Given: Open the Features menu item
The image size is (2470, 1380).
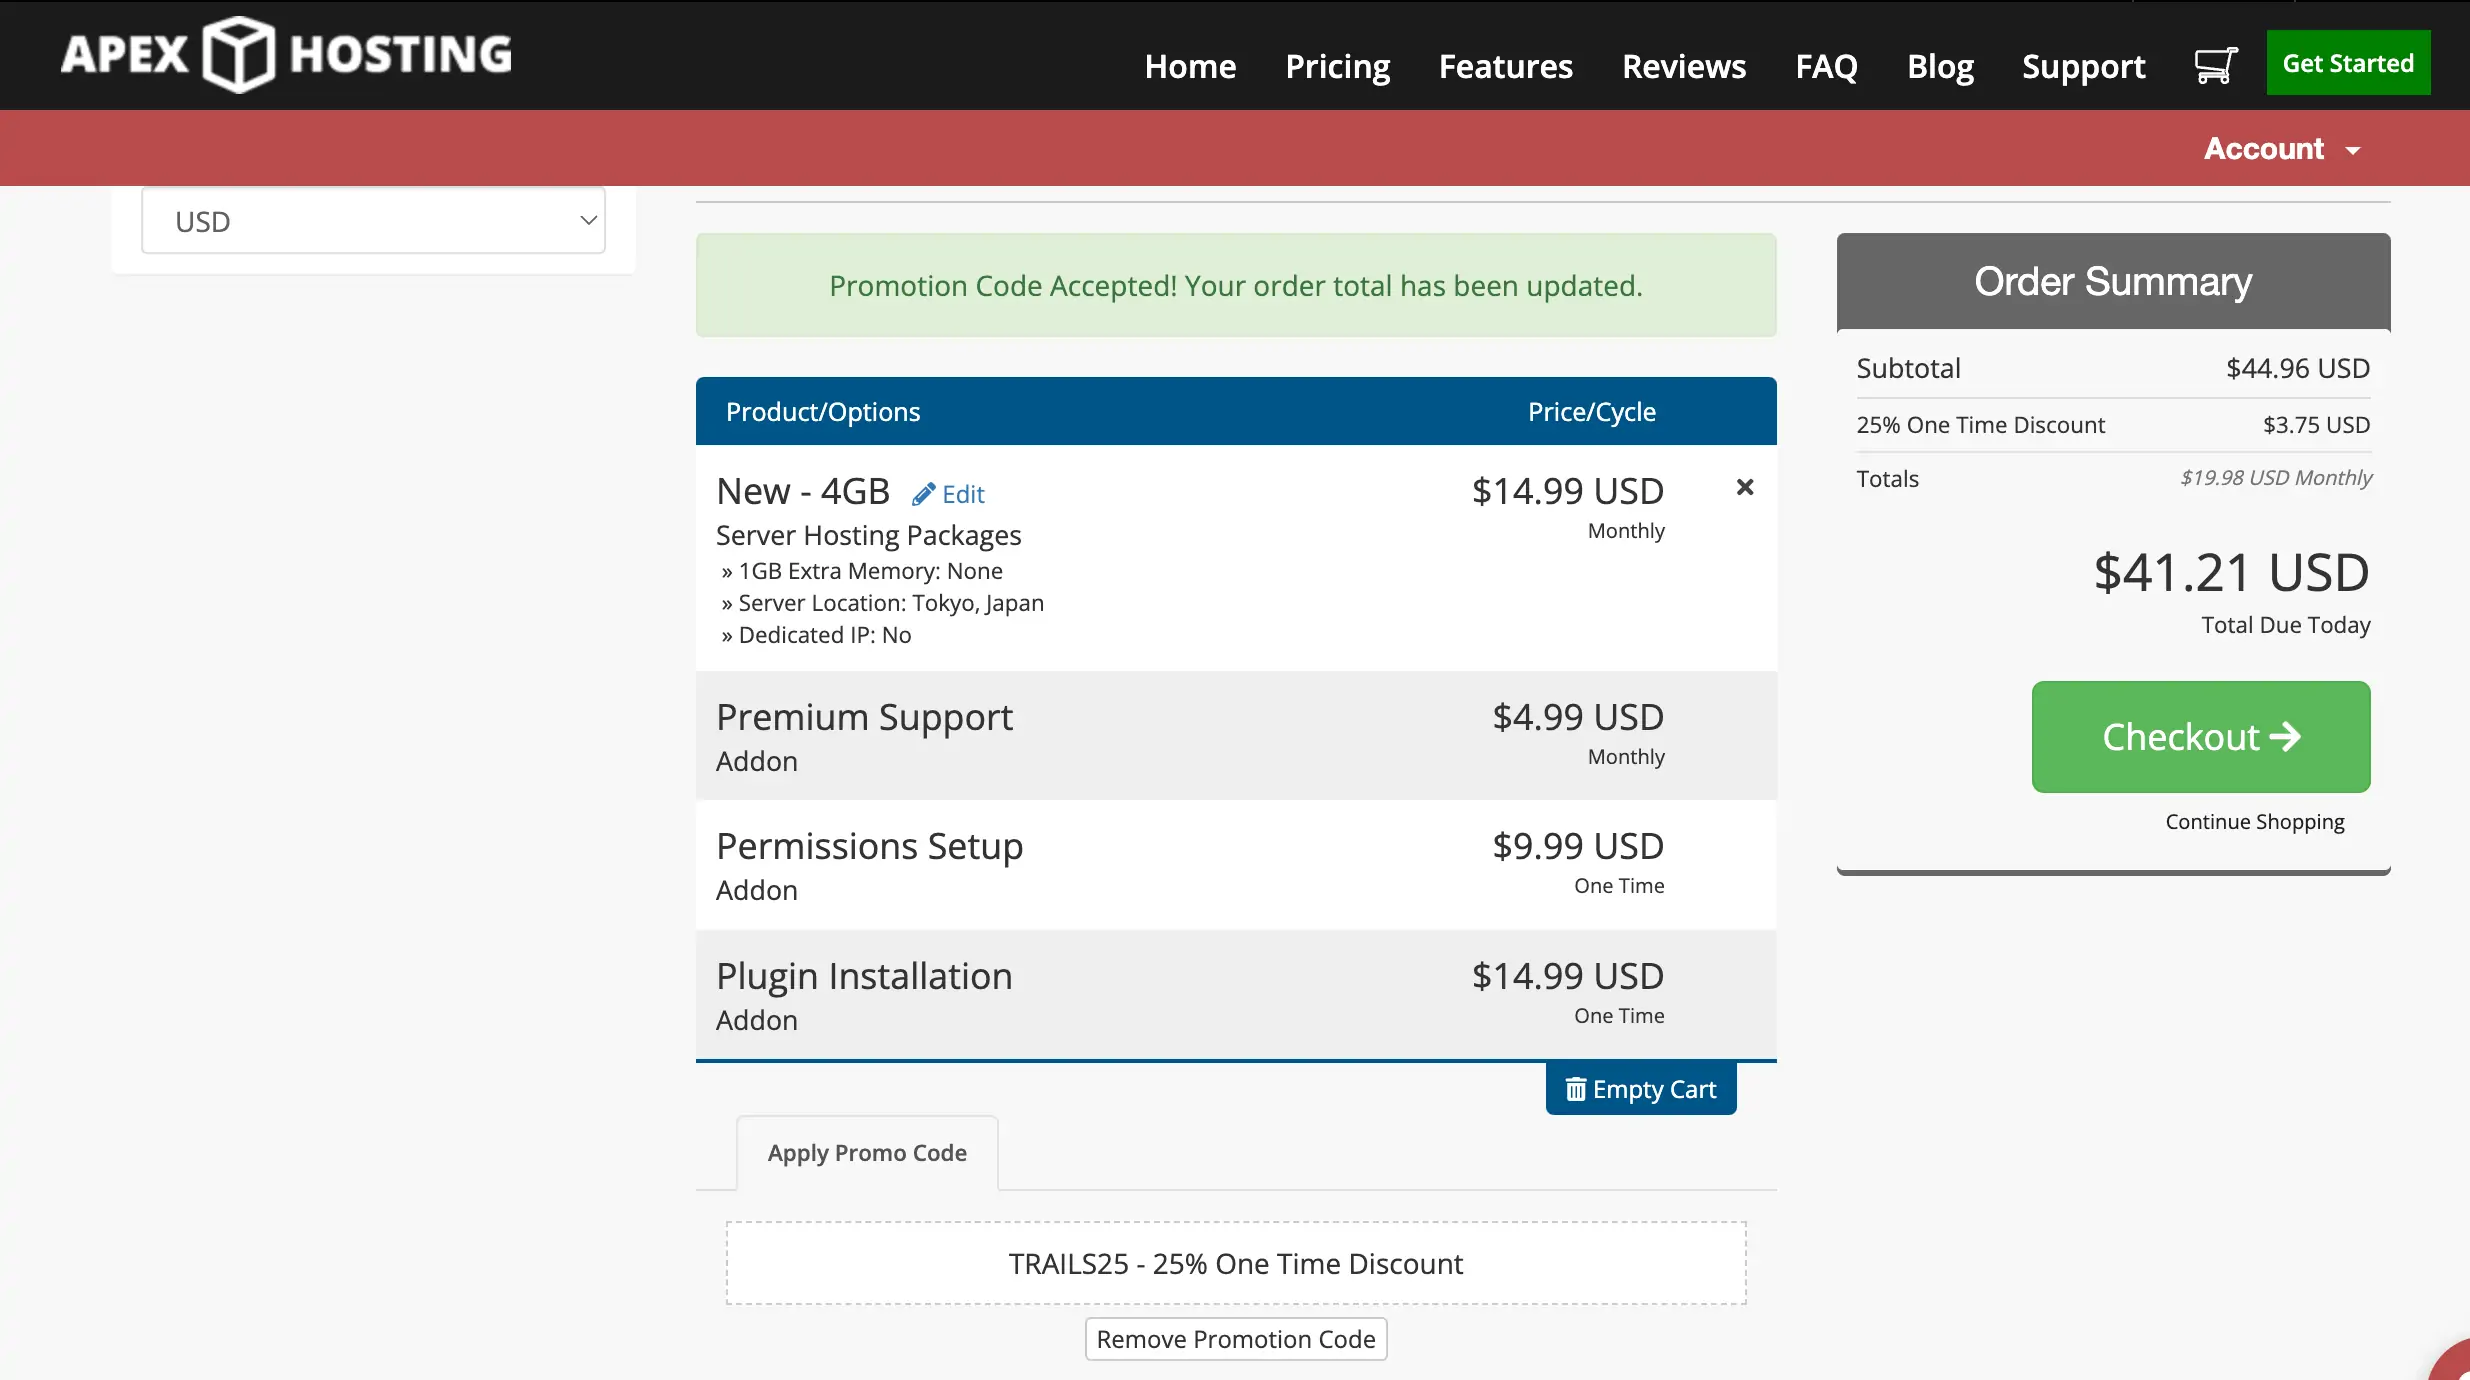Looking at the screenshot, I should coord(1505,66).
